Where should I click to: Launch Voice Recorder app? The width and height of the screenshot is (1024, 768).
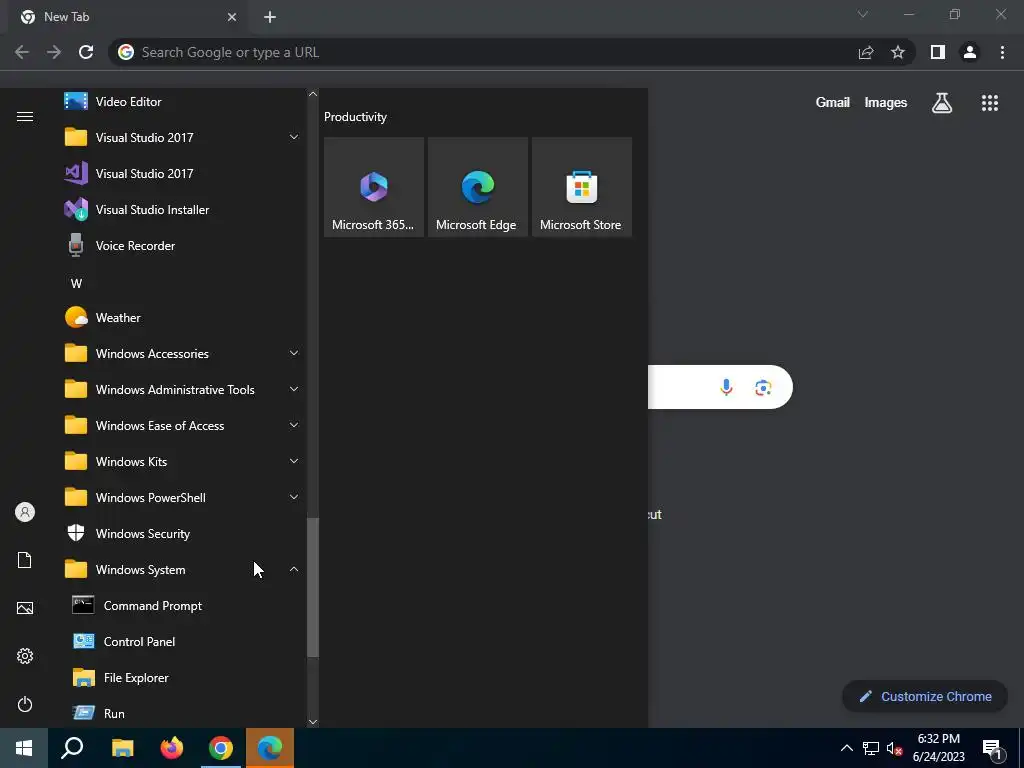click(180, 246)
